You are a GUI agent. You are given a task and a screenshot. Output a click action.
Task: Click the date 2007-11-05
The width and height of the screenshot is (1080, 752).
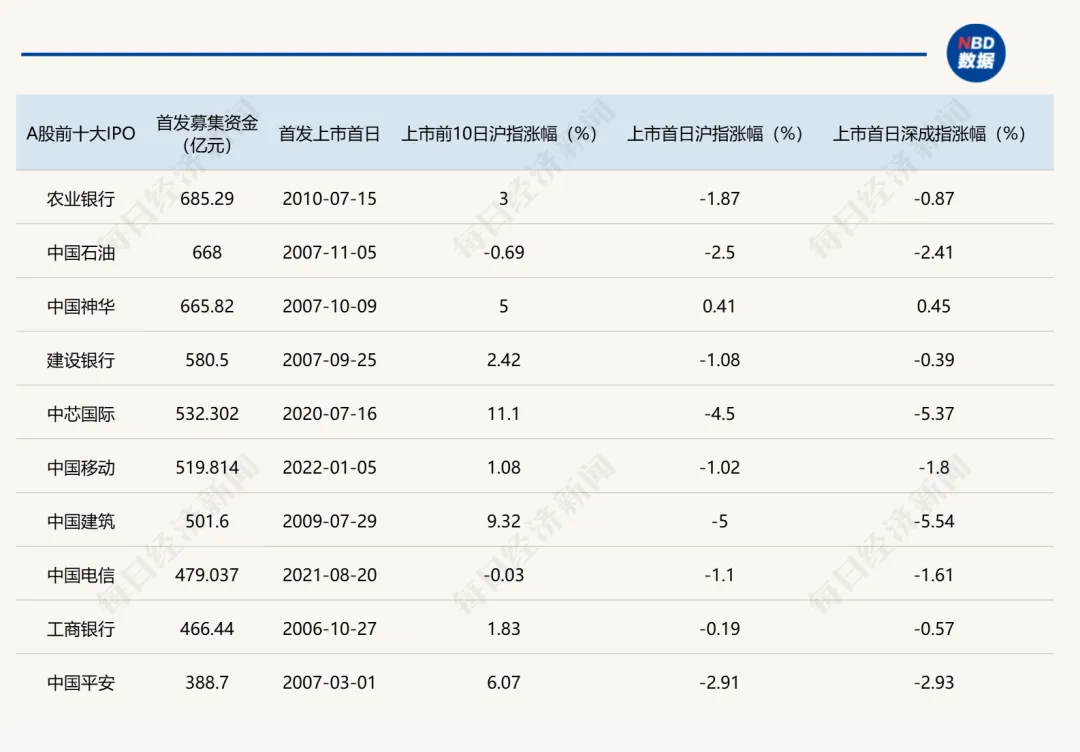329,253
